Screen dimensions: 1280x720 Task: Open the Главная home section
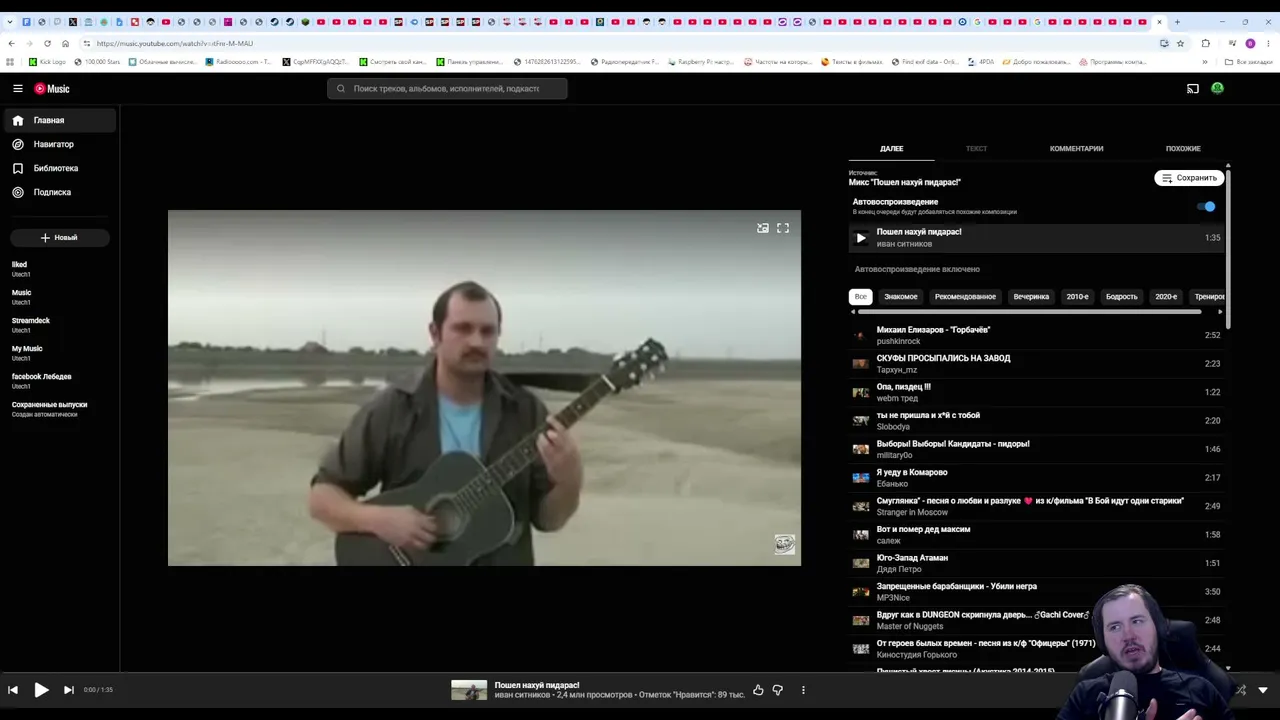58,120
